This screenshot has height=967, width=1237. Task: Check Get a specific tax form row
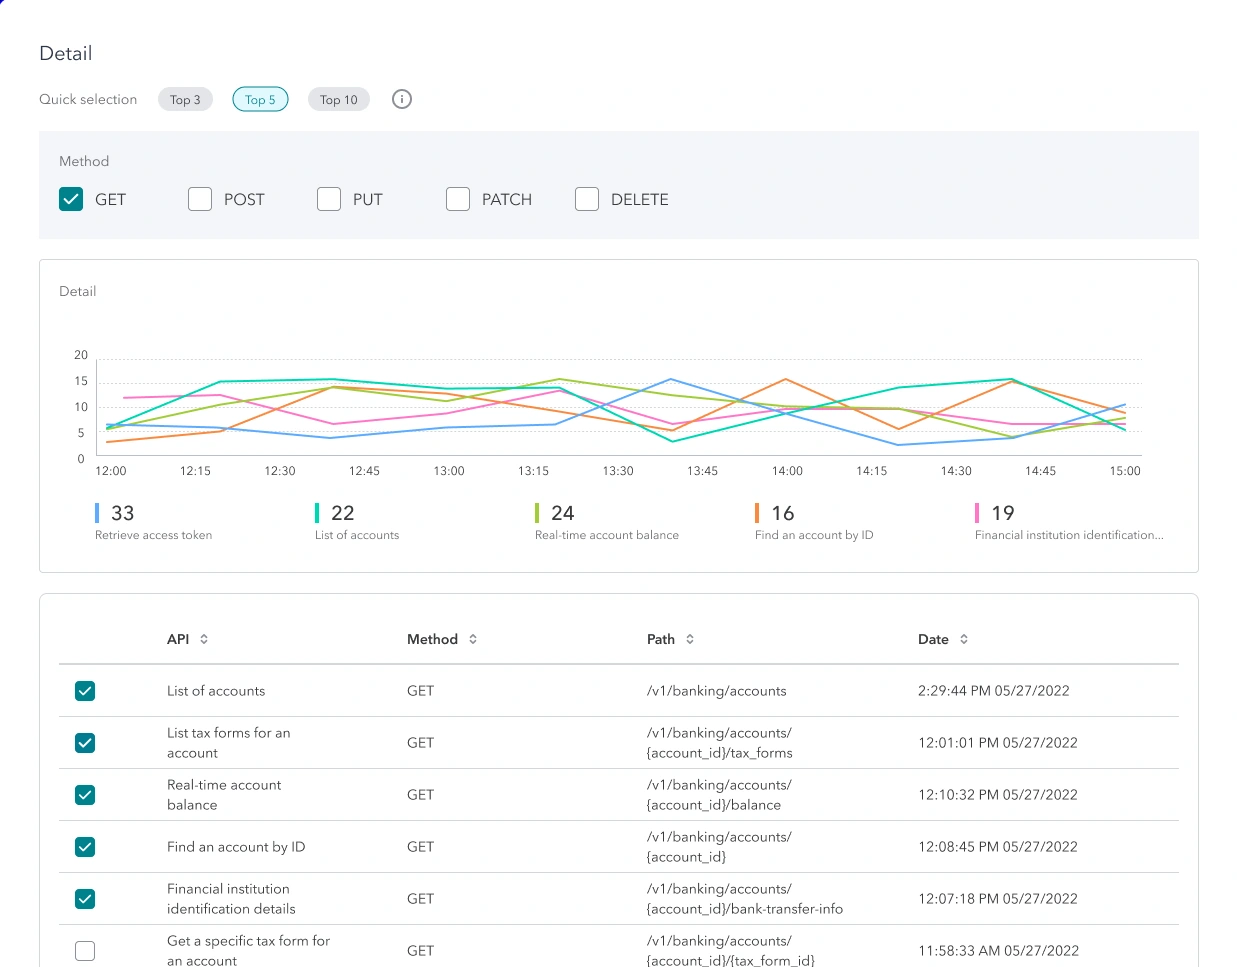pyautogui.click(x=85, y=951)
